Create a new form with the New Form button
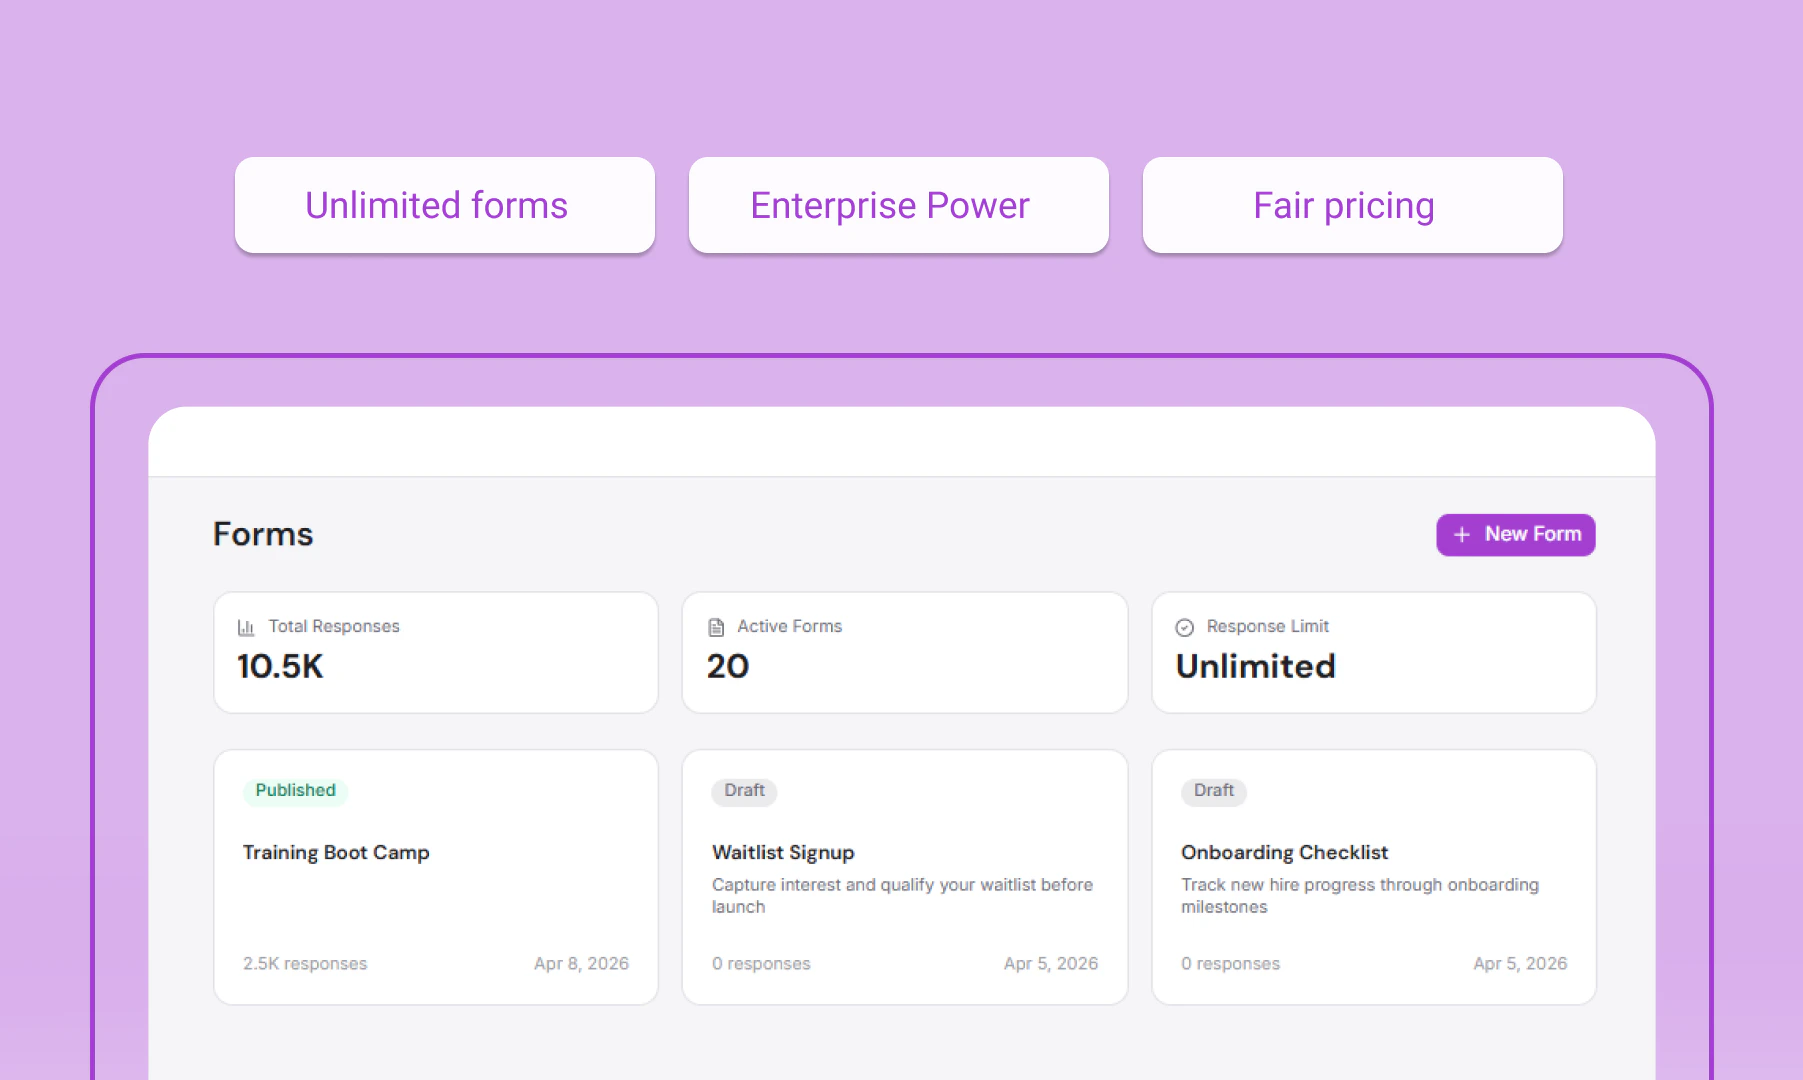Image resolution: width=1803 pixels, height=1080 pixels. [1516, 535]
